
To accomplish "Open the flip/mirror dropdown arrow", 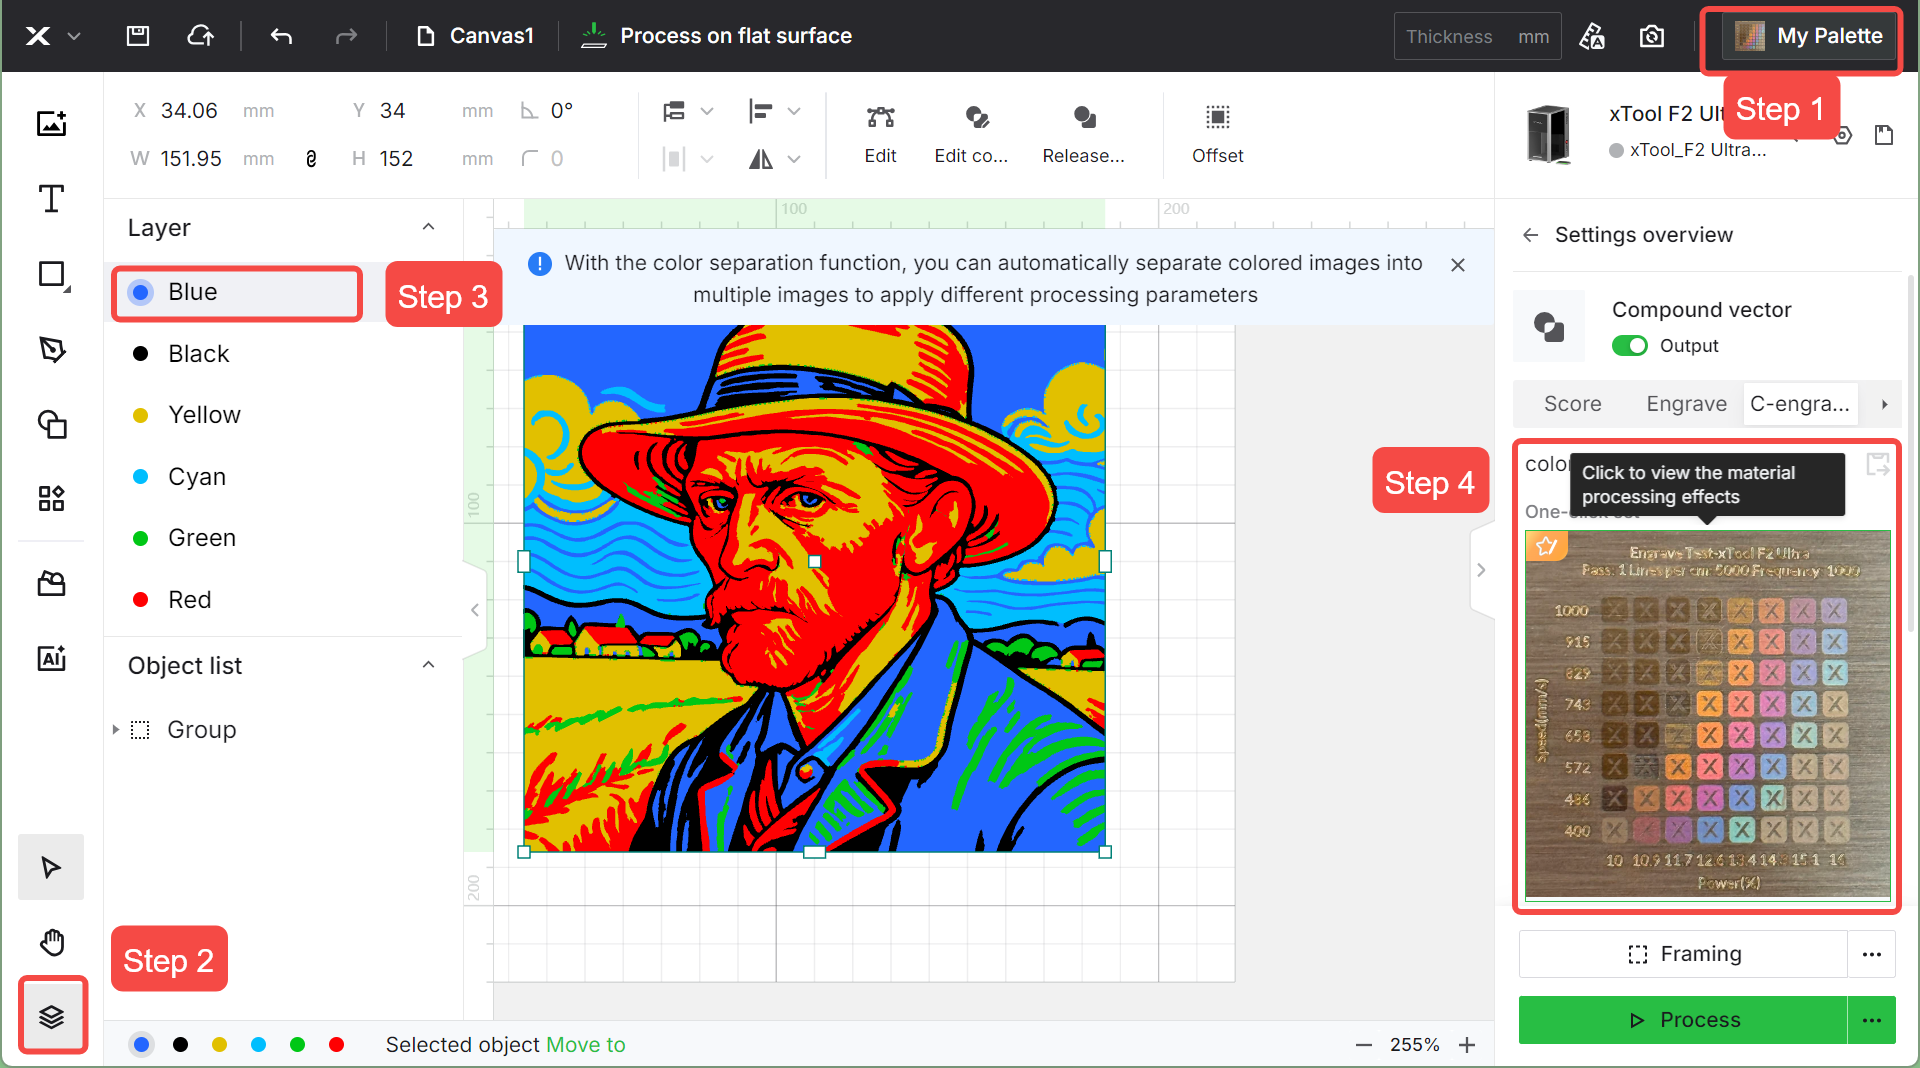I will coord(794,159).
